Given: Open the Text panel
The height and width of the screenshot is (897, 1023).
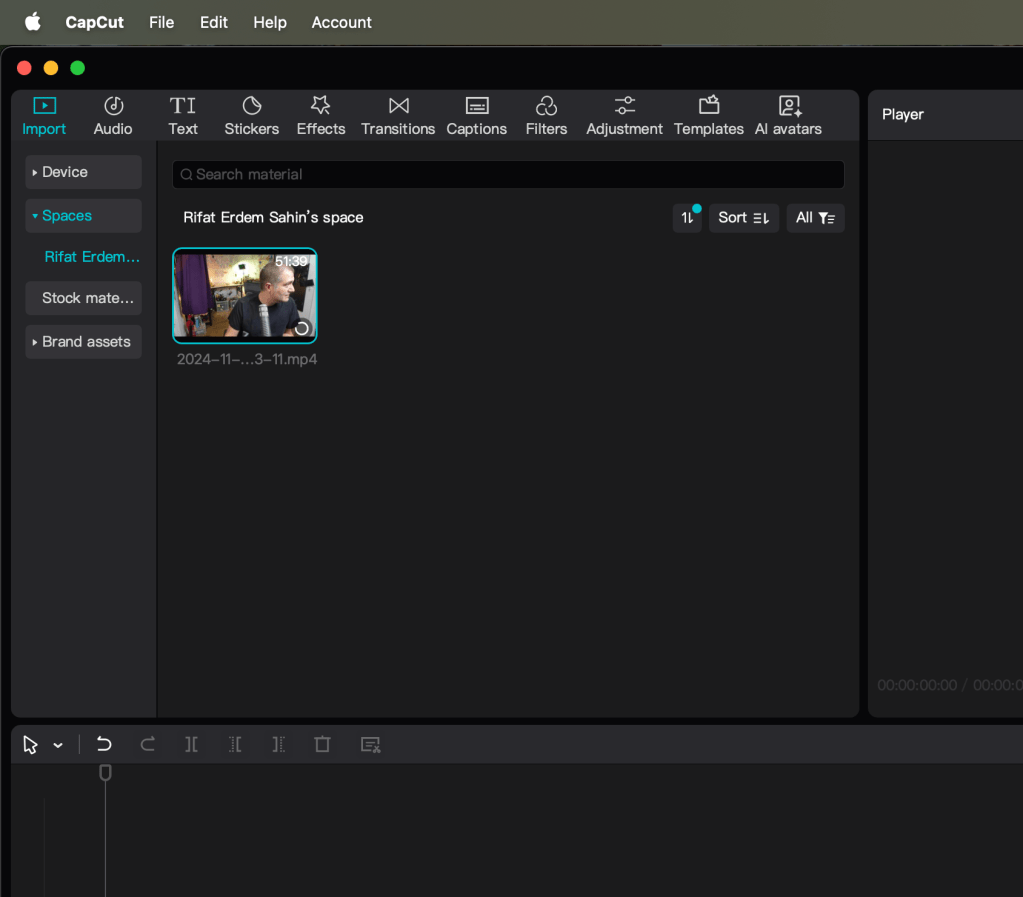Looking at the screenshot, I should point(183,115).
